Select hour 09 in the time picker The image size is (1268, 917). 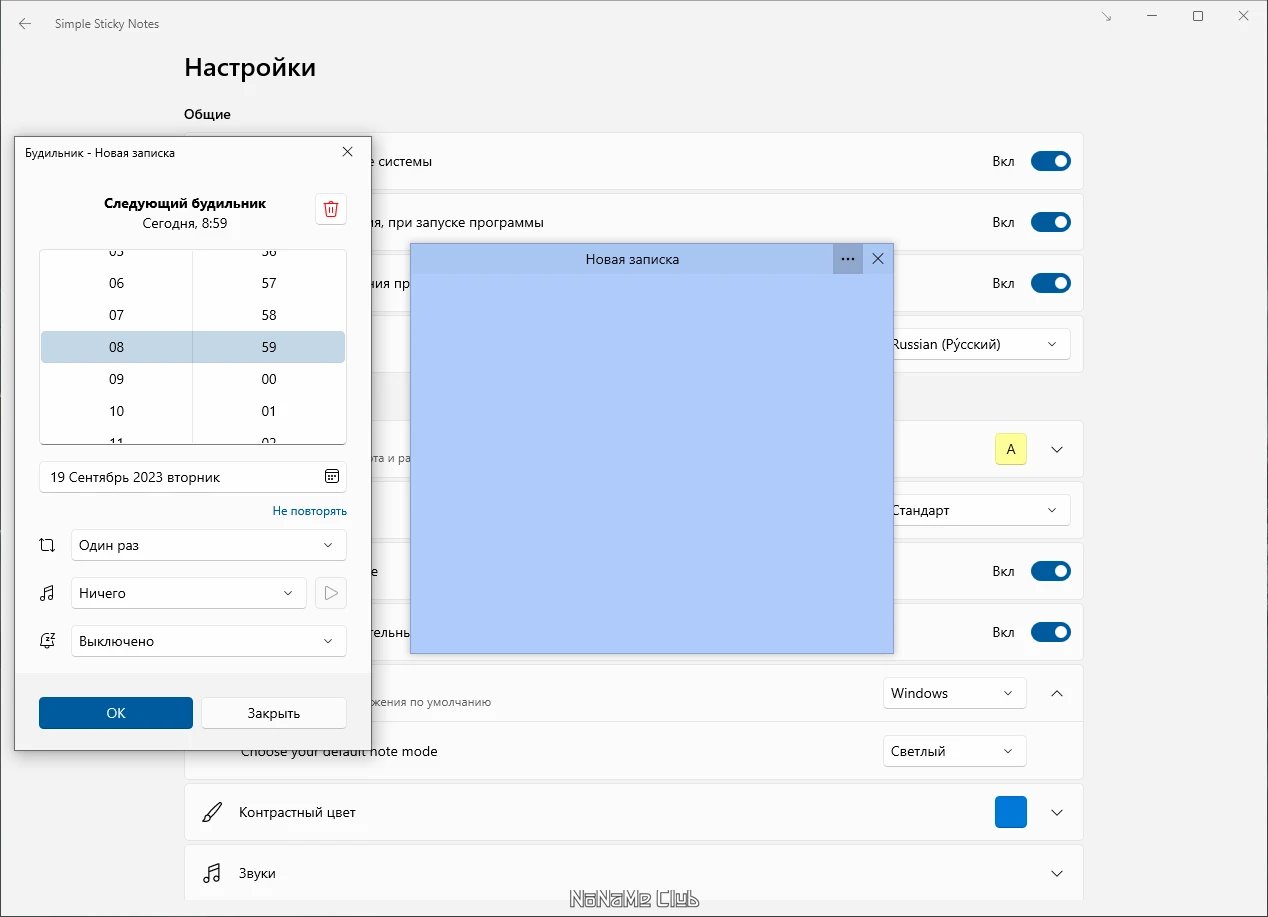click(117, 379)
